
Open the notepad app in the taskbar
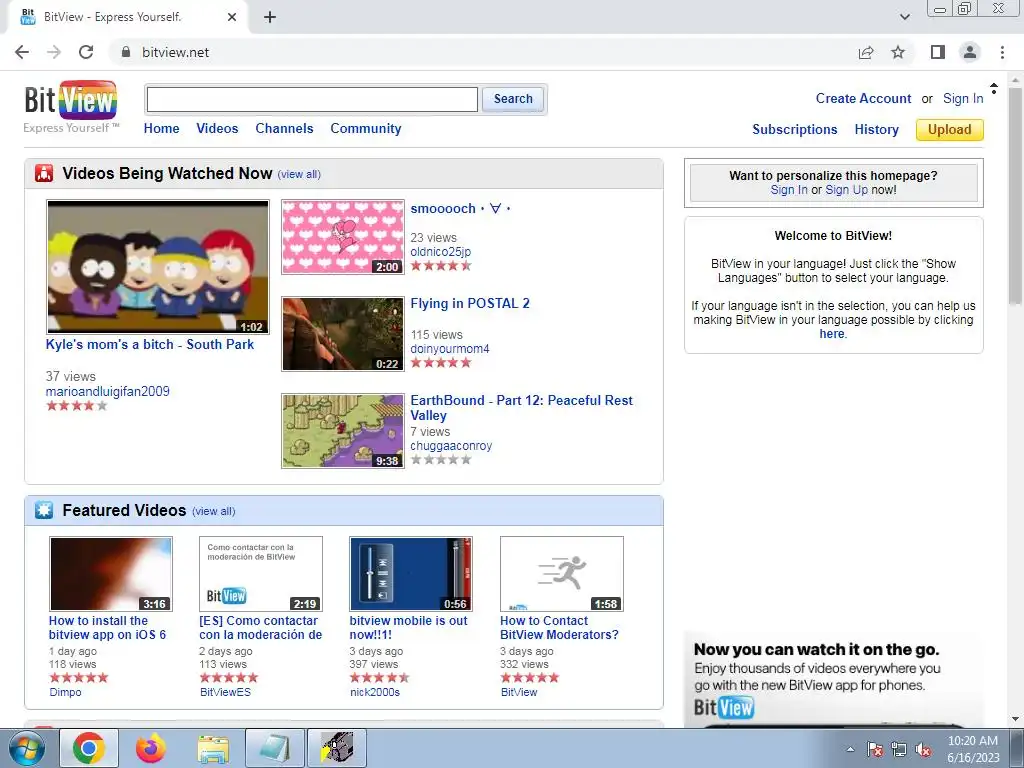point(275,748)
